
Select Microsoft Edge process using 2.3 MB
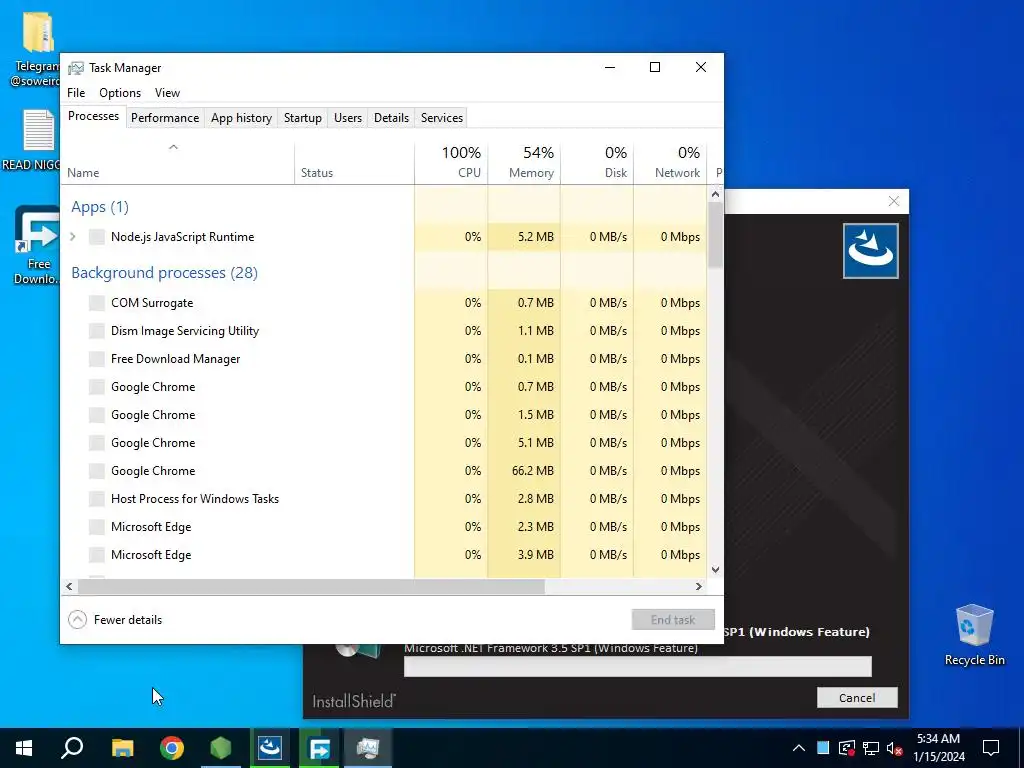384,526
